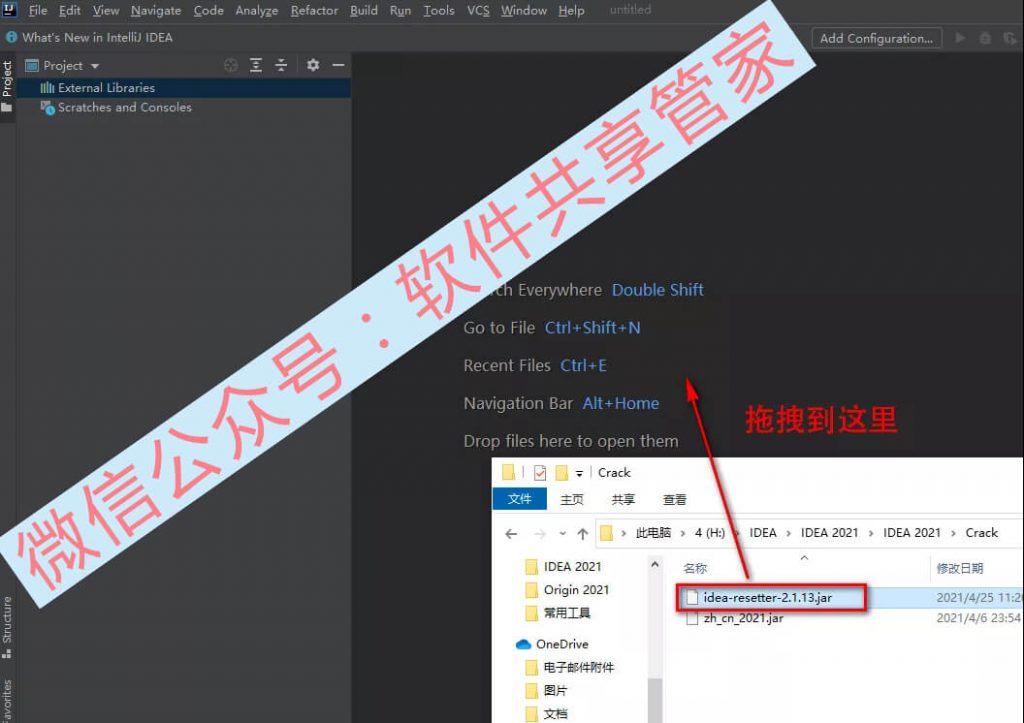Open the Code menu

[x=209, y=10]
